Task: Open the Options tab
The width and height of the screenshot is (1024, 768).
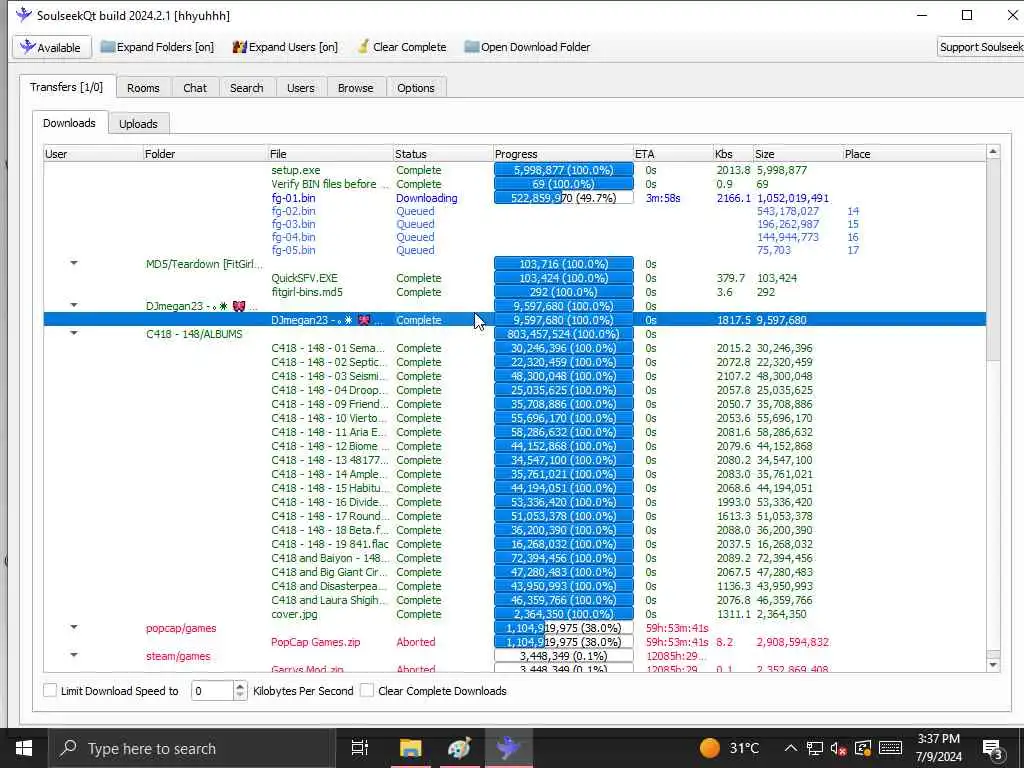Action: (415, 88)
